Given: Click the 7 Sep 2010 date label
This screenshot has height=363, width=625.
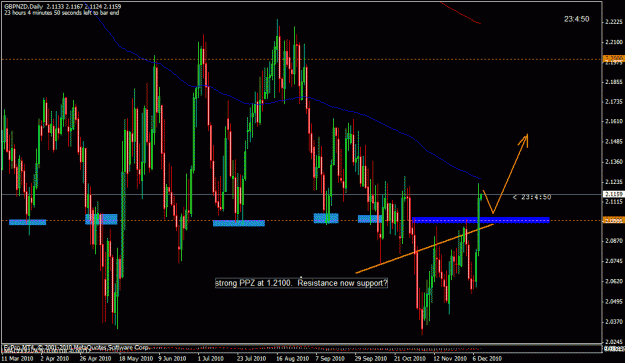Looking at the screenshot, I should point(330,358).
